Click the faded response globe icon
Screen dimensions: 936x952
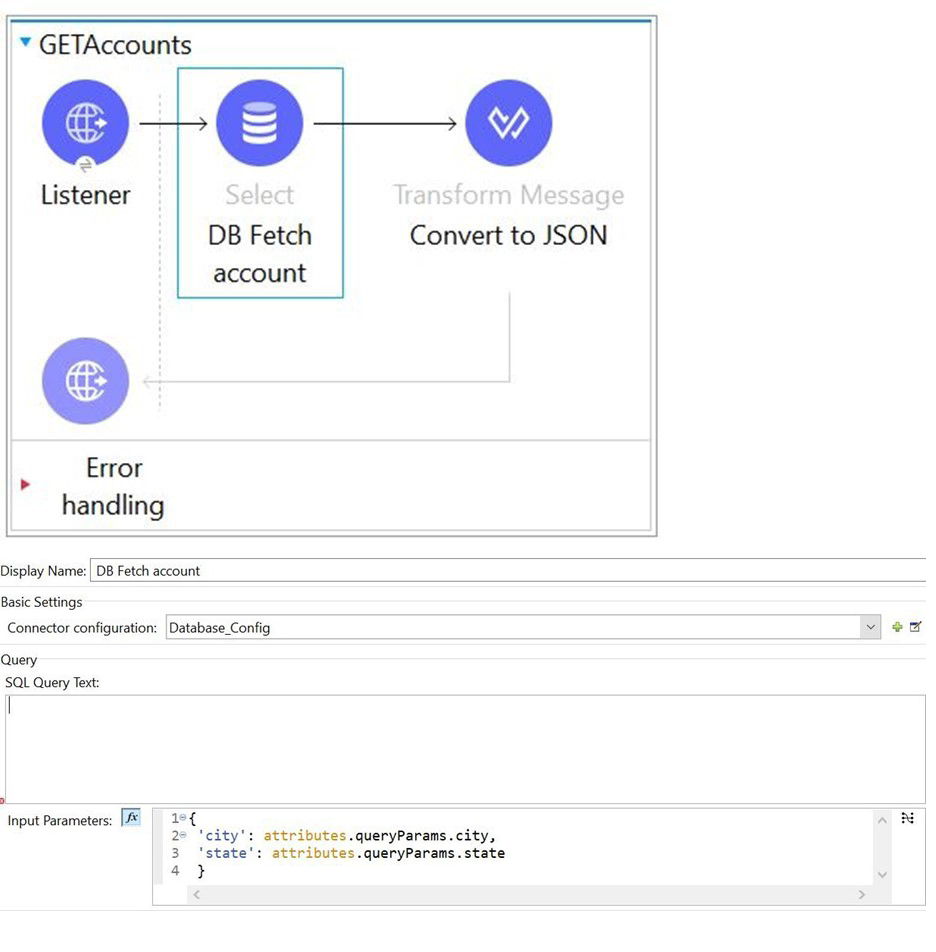click(x=85, y=381)
